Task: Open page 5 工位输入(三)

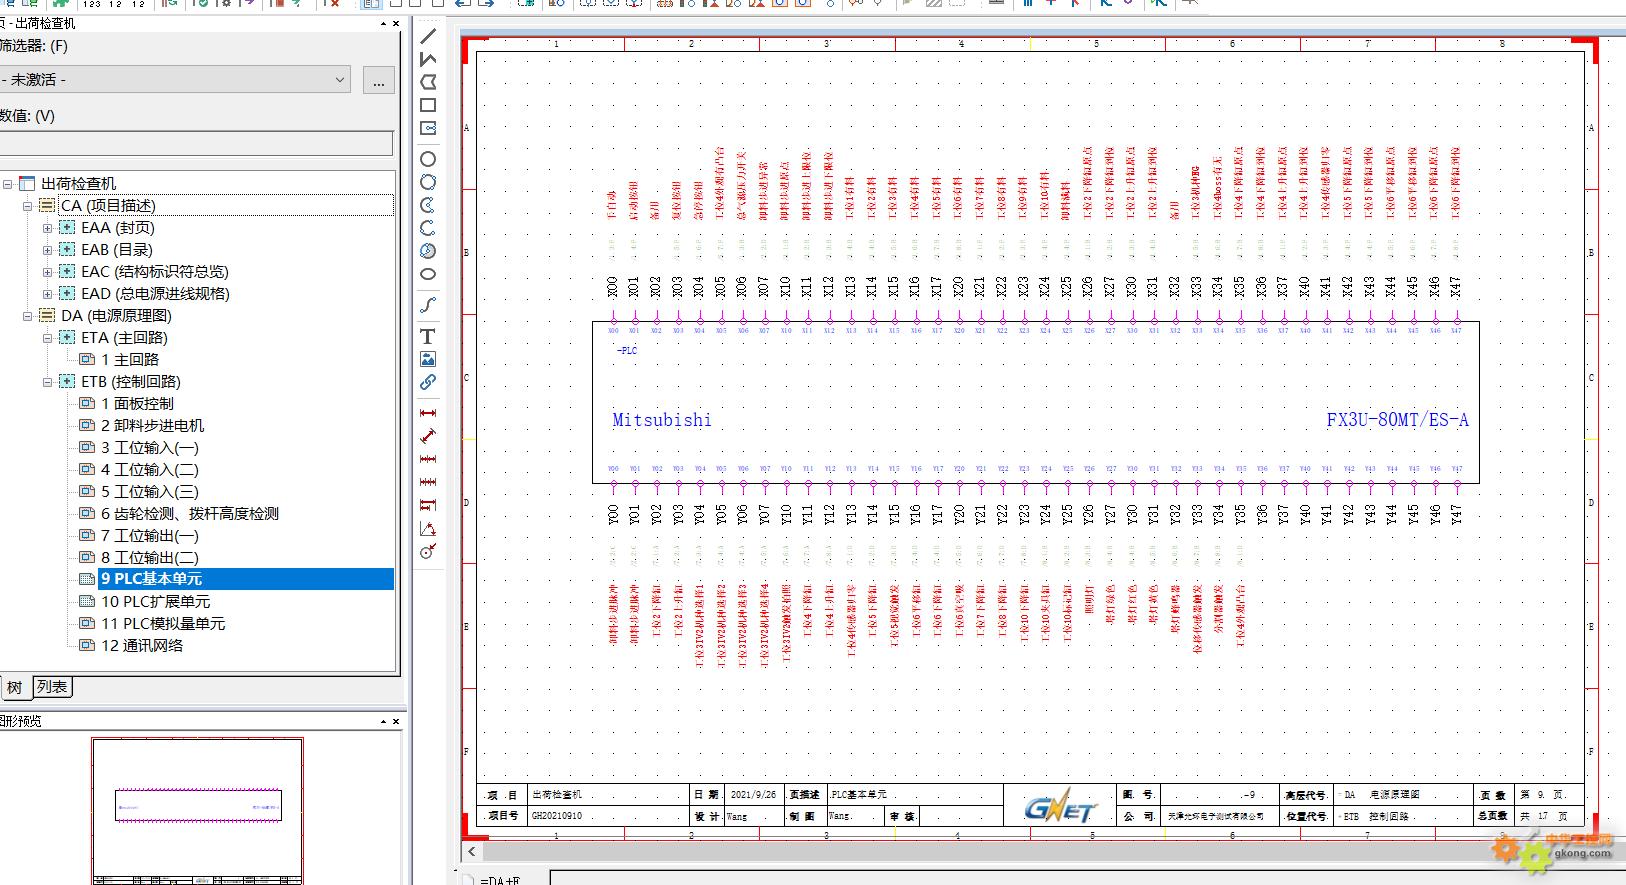Action: pyautogui.click(x=150, y=492)
